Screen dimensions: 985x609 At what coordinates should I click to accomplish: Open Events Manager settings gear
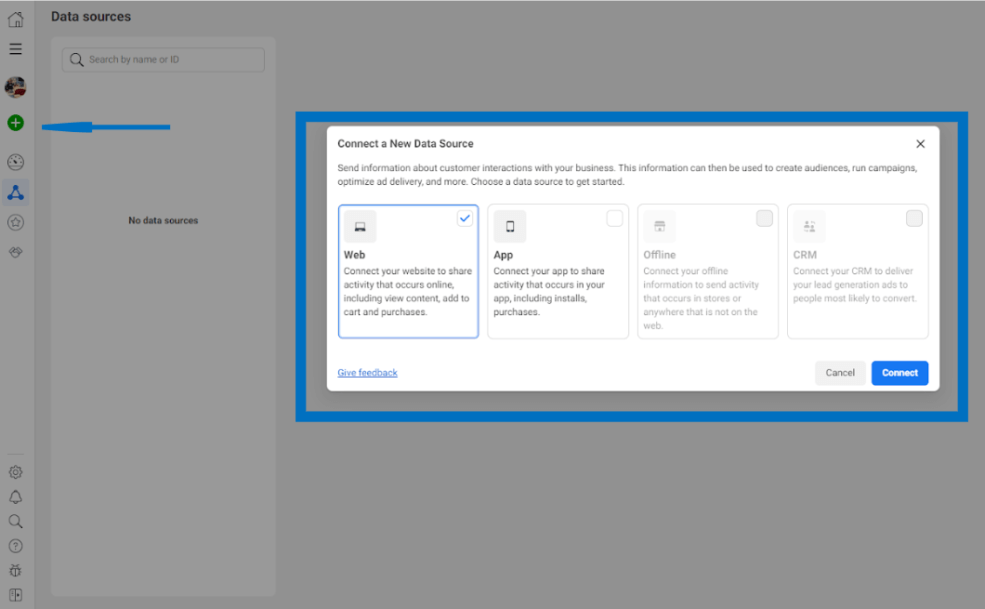pos(15,471)
